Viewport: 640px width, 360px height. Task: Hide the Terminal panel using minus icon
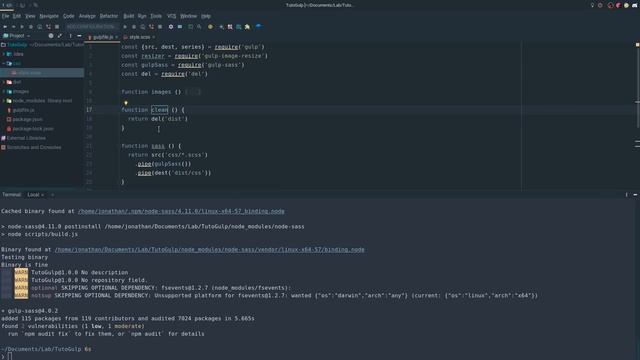pyautogui.click(x=636, y=195)
